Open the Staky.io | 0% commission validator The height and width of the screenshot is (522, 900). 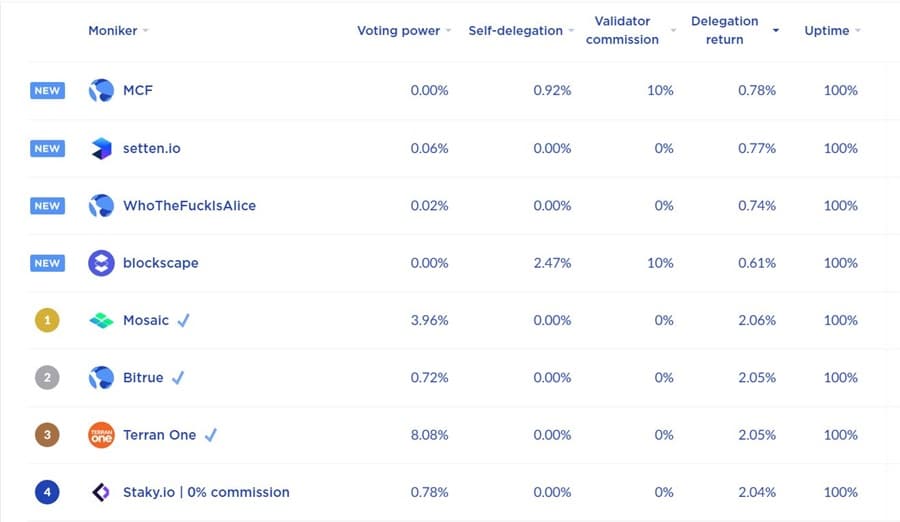(x=206, y=493)
